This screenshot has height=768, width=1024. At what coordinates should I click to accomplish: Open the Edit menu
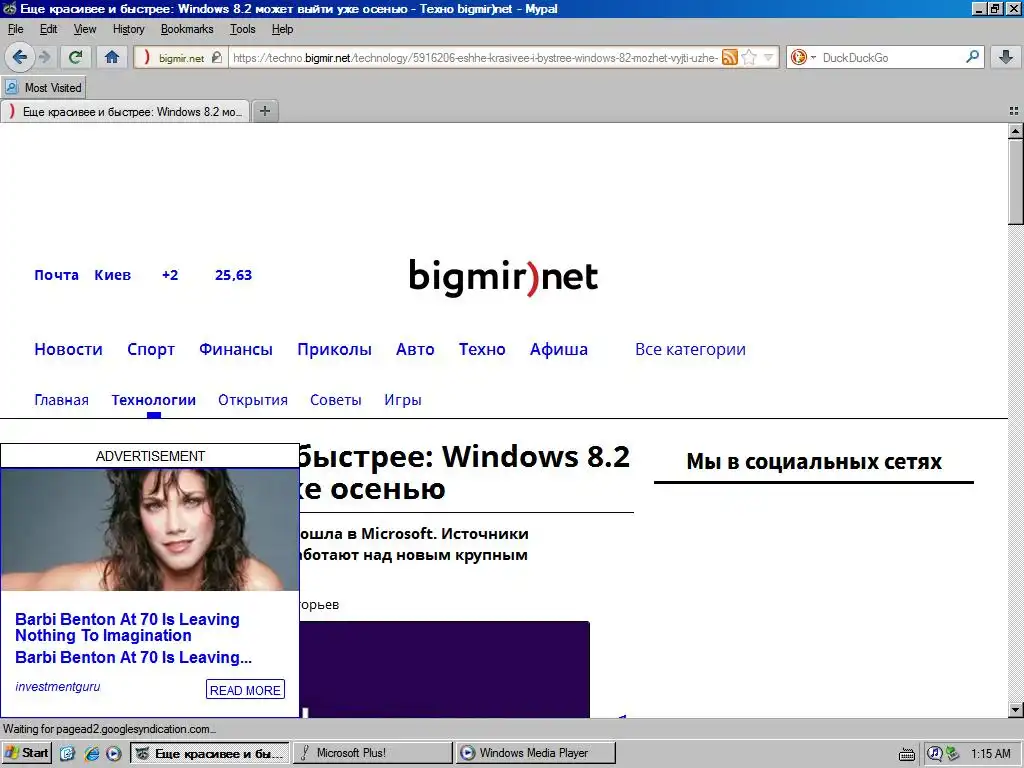pos(48,29)
